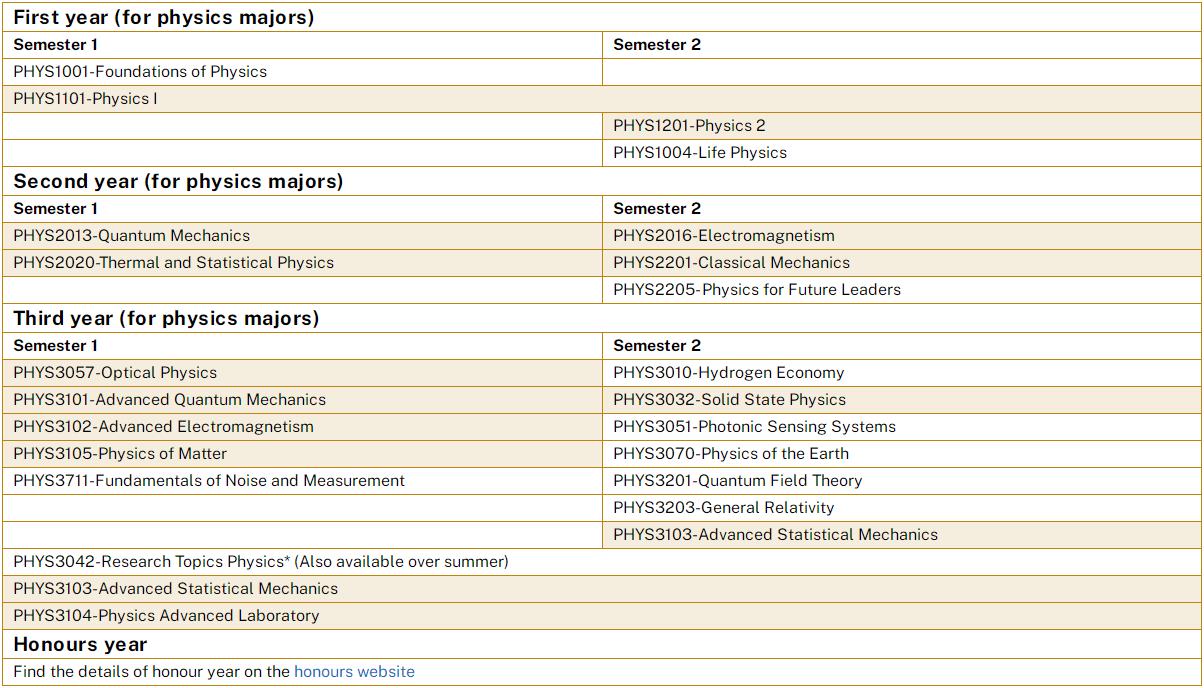
Task: Open the honours website link
Action: click(x=354, y=672)
